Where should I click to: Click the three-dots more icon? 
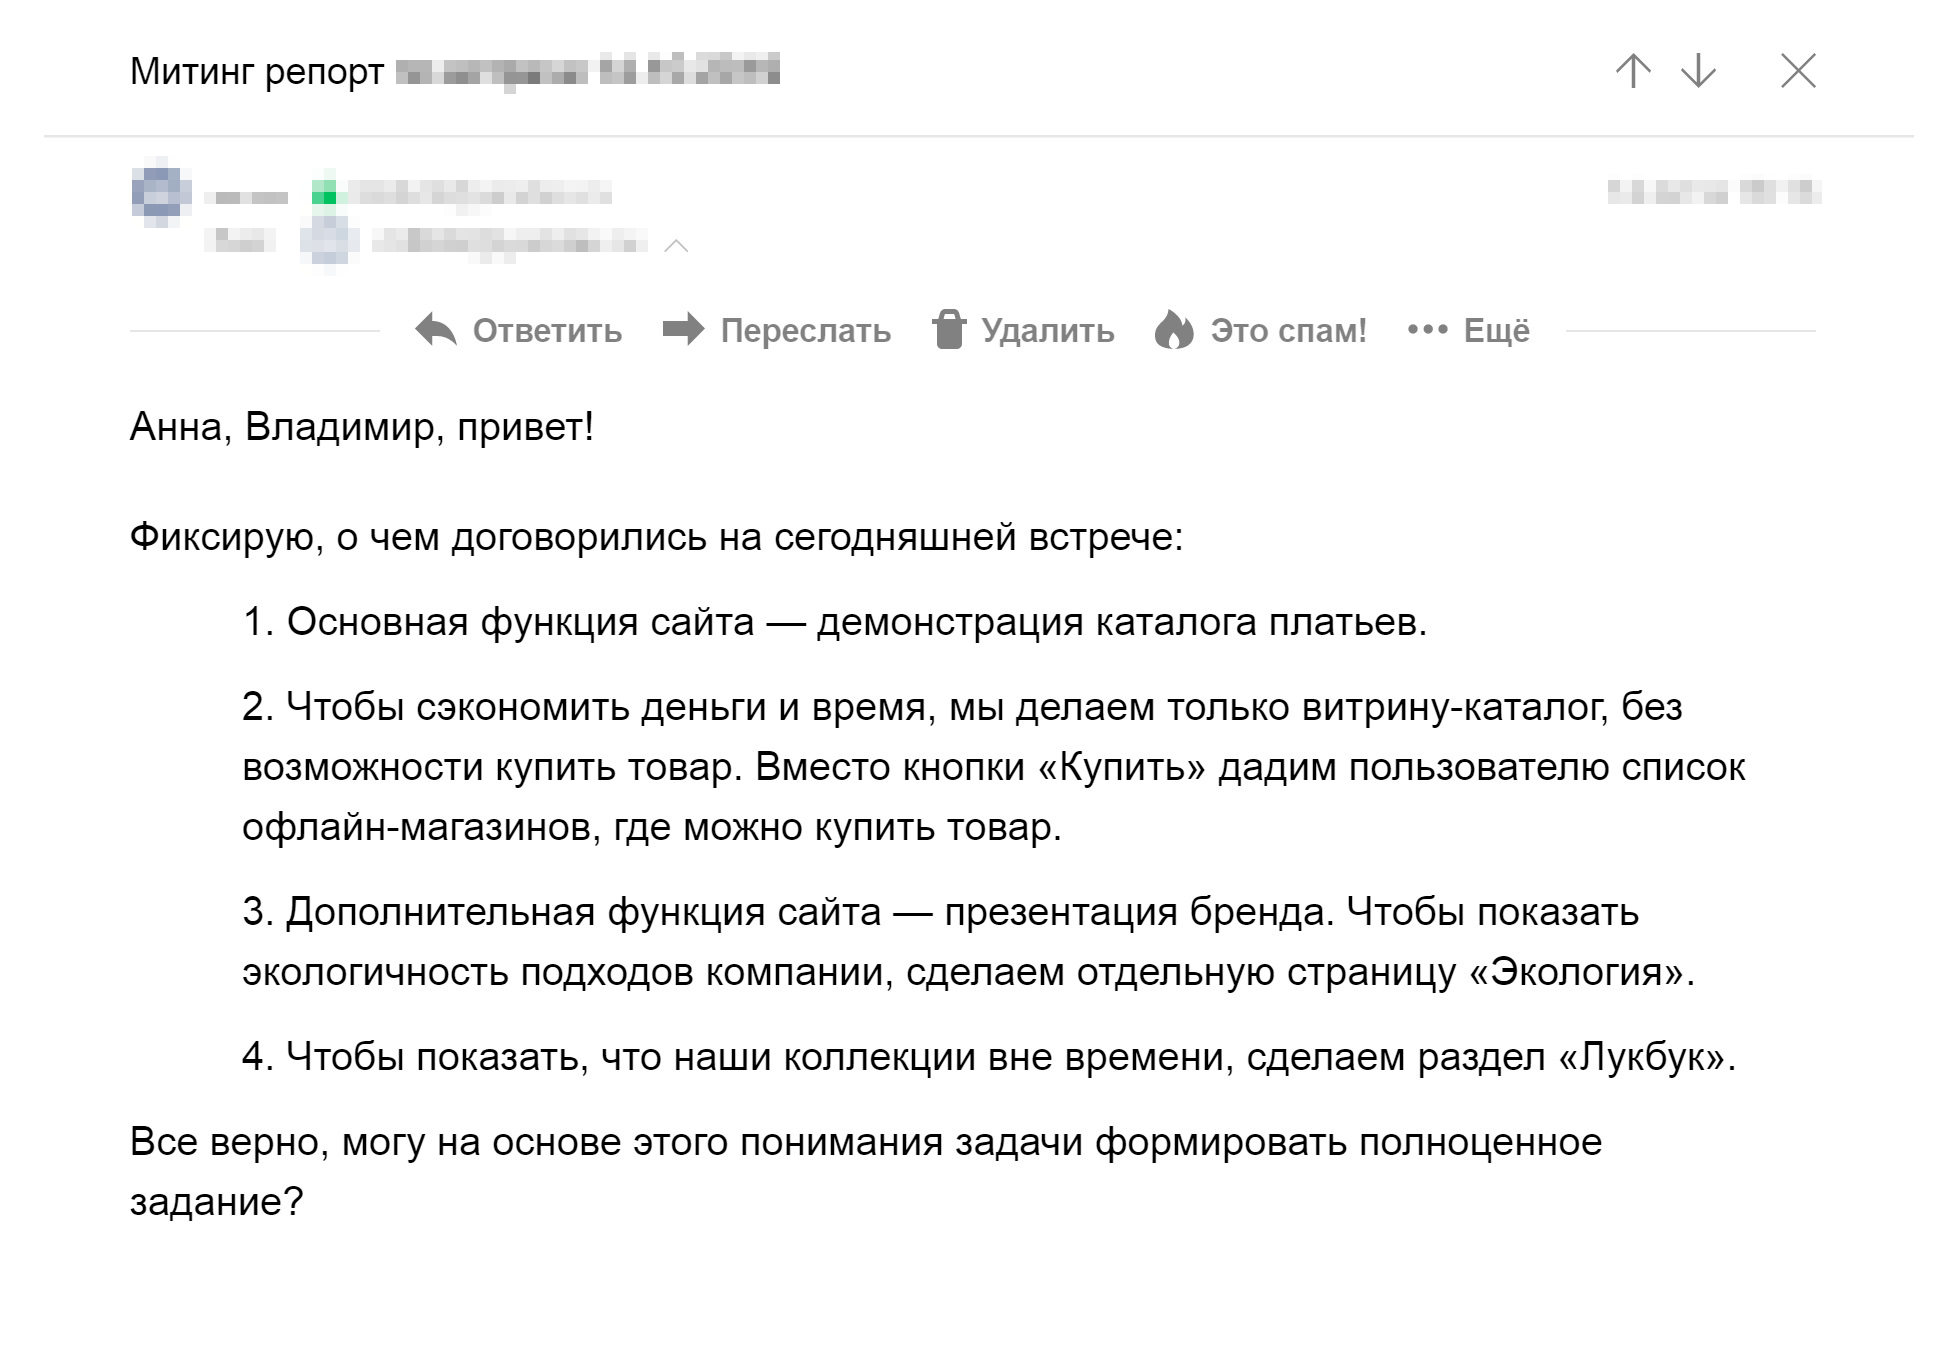(1427, 329)
